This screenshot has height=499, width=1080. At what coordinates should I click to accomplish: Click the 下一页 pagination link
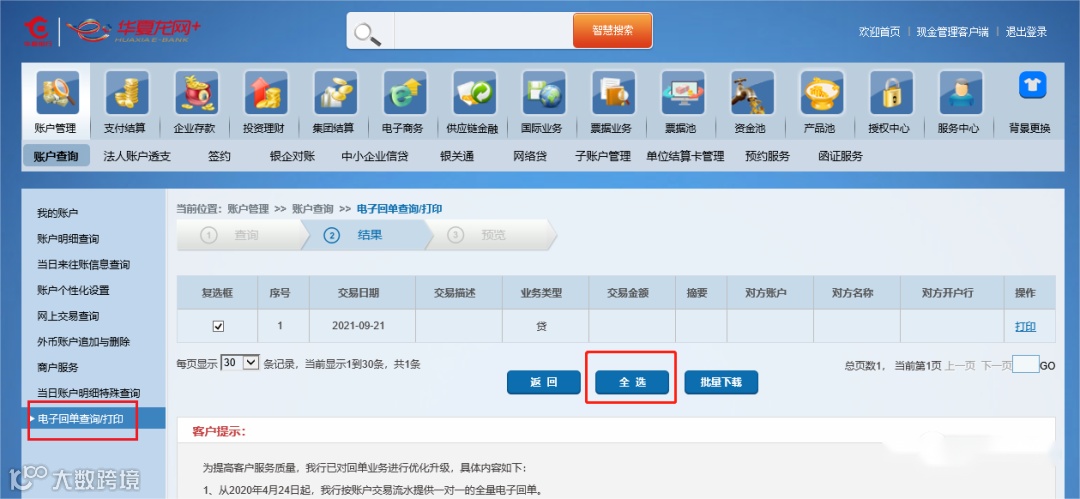coord(996,366)
